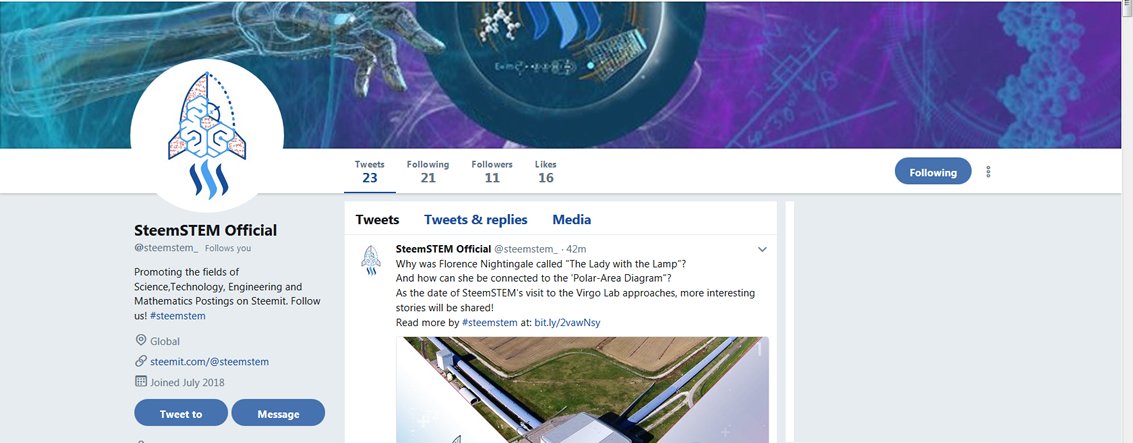This screenshot has width=1133, height=443.
Task: View the 21 Following list
Action: pos(428,171)
